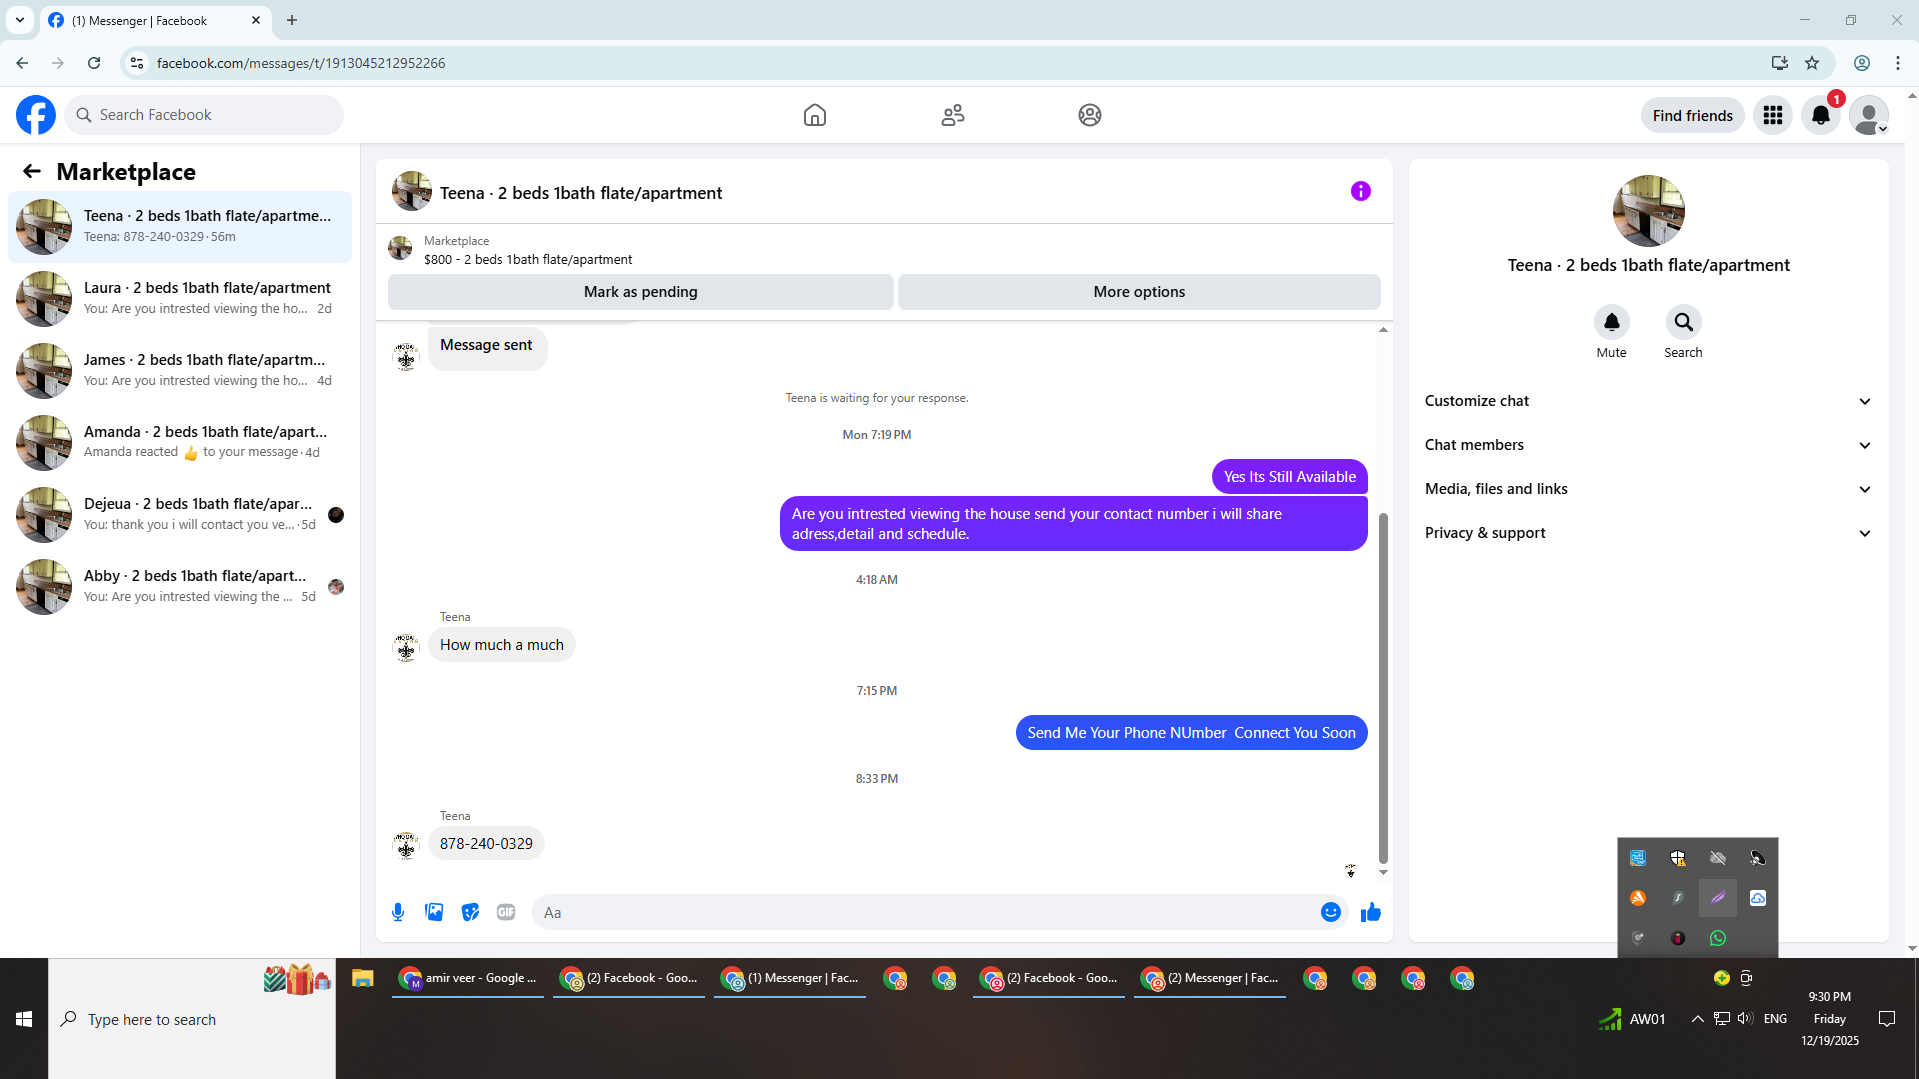Mute the Teena conversation
This screenshot has height=1079, width=1919.
(1611, 322)
